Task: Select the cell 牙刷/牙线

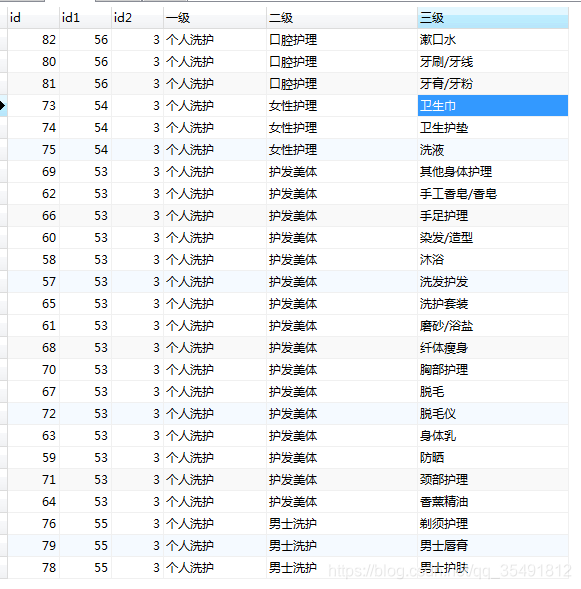Action: [493, 62]
